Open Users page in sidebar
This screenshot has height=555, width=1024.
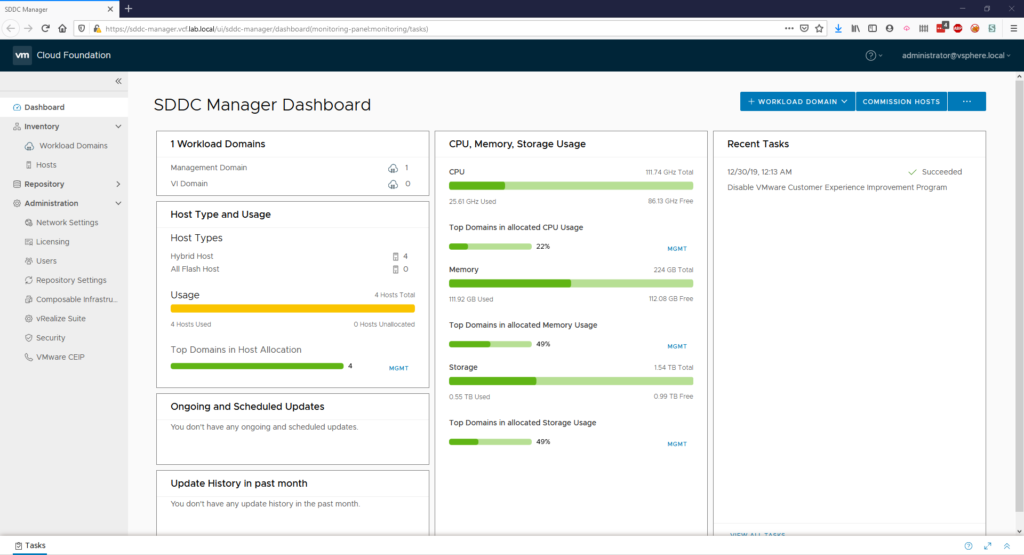46,261
